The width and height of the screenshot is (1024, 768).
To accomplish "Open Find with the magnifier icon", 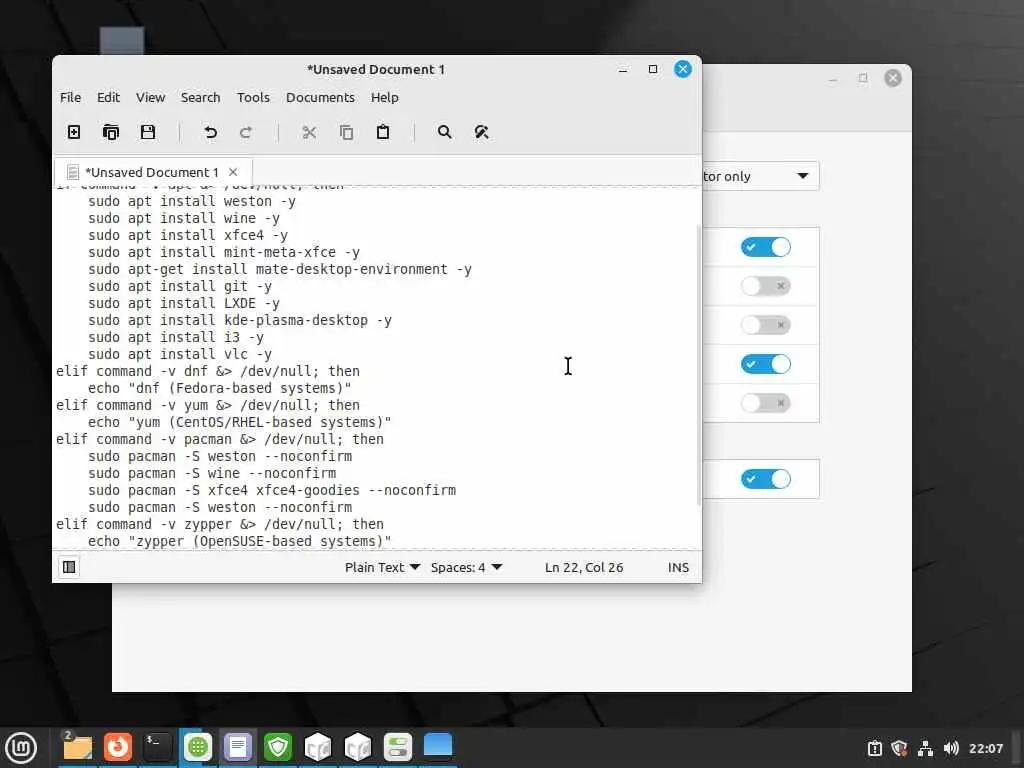I will coord(445,132).
